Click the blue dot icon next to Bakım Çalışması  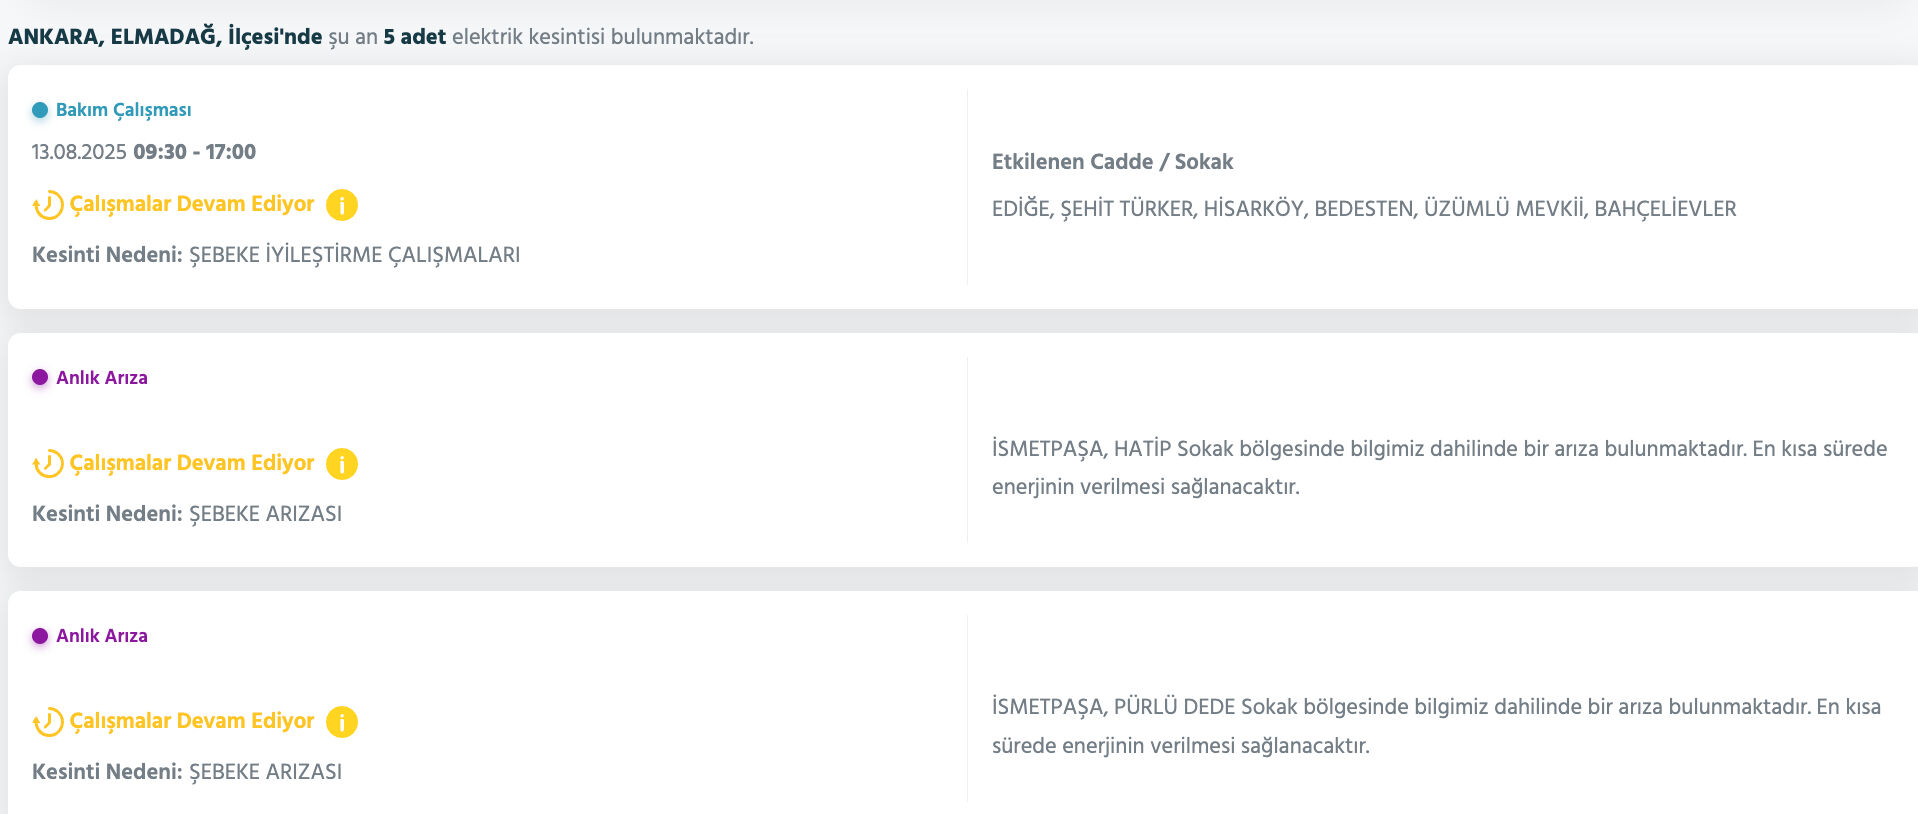[39, 110]
